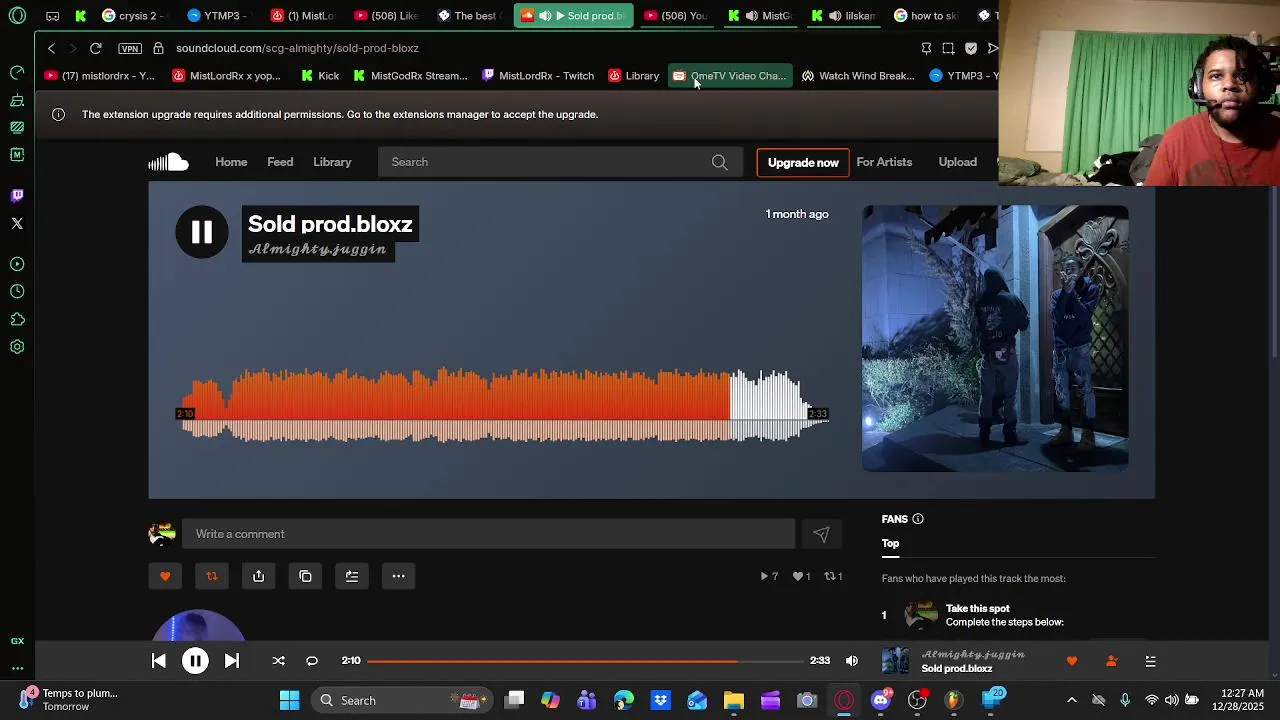This screenshot has height=720, width=1280.
Task: Like the track from the bottom player bar
Action: 1072,661
